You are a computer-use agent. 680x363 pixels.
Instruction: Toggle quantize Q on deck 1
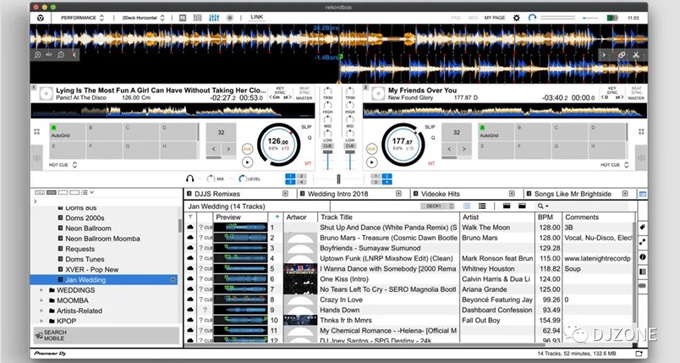pyautogui.click(x=310, y=138)
